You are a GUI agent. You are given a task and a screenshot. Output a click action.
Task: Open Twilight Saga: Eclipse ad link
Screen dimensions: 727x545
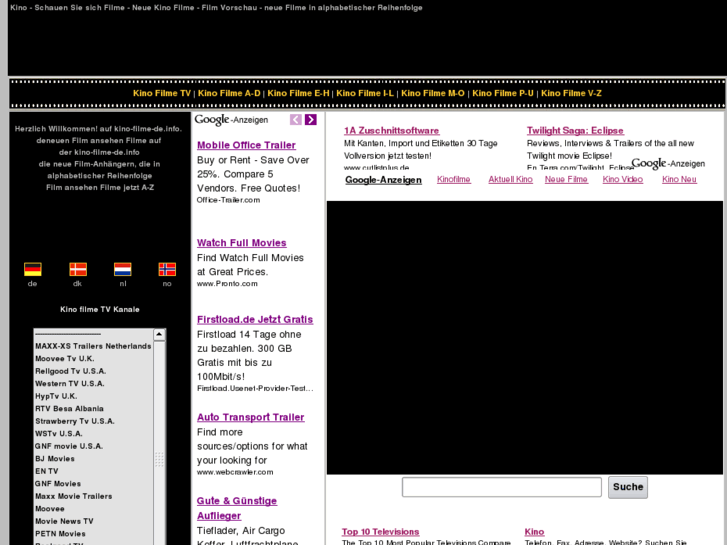point(575,131)
